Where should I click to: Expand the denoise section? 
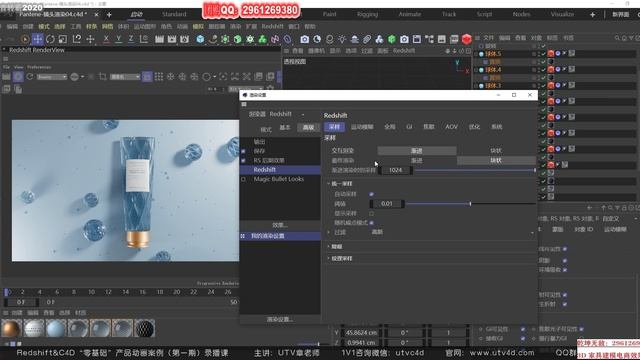[329, 247]
